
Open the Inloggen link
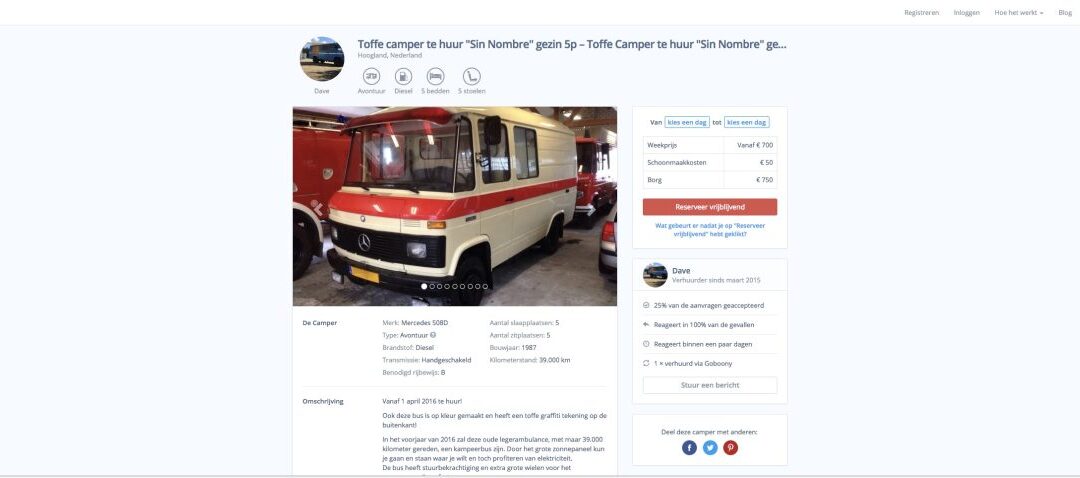966,12
